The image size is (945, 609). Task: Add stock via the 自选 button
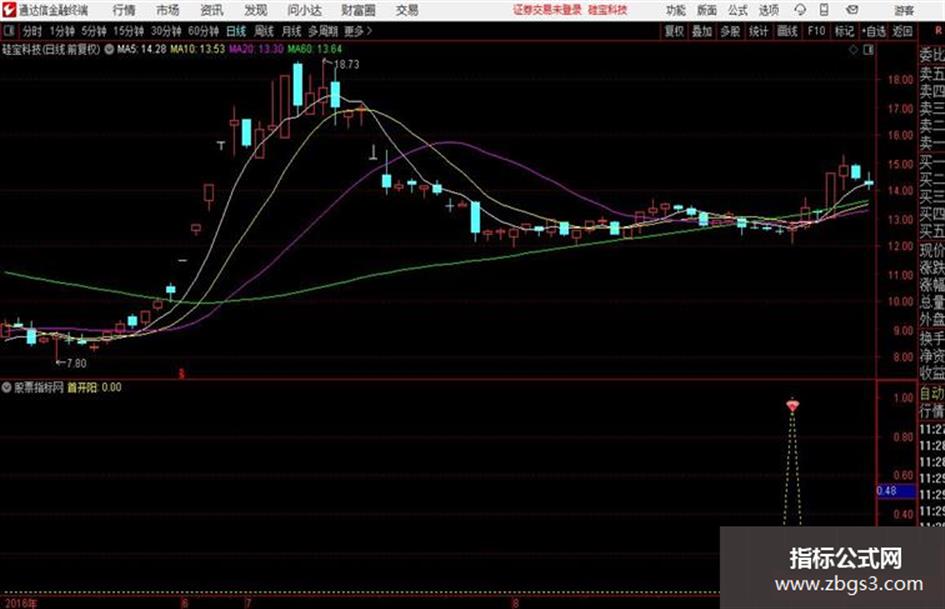click(x=873, y=31)
